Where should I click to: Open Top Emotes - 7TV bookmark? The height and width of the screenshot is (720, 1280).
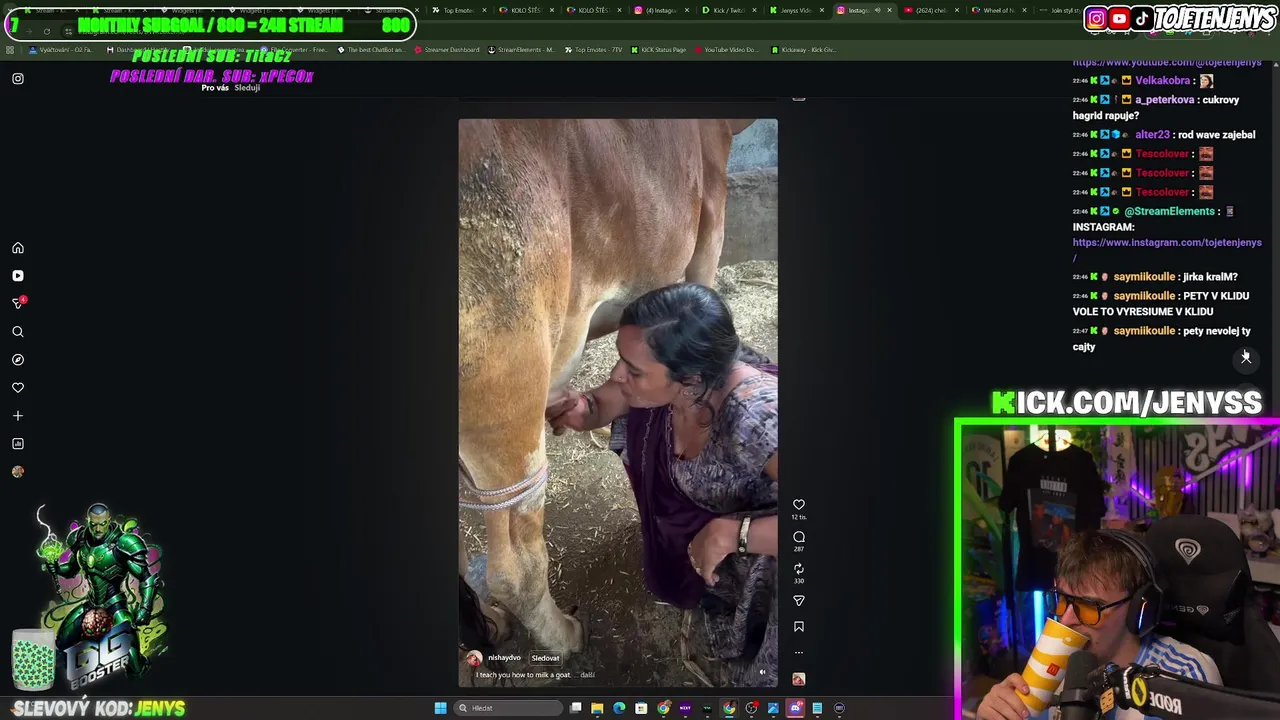click(x=595, y=50)
